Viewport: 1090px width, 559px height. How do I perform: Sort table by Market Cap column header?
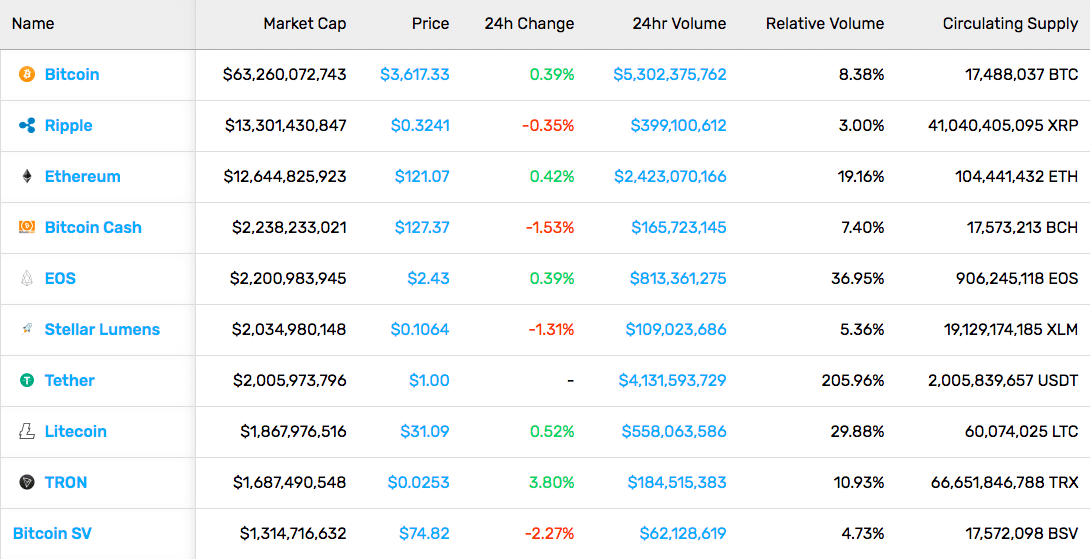click(304, 24)
